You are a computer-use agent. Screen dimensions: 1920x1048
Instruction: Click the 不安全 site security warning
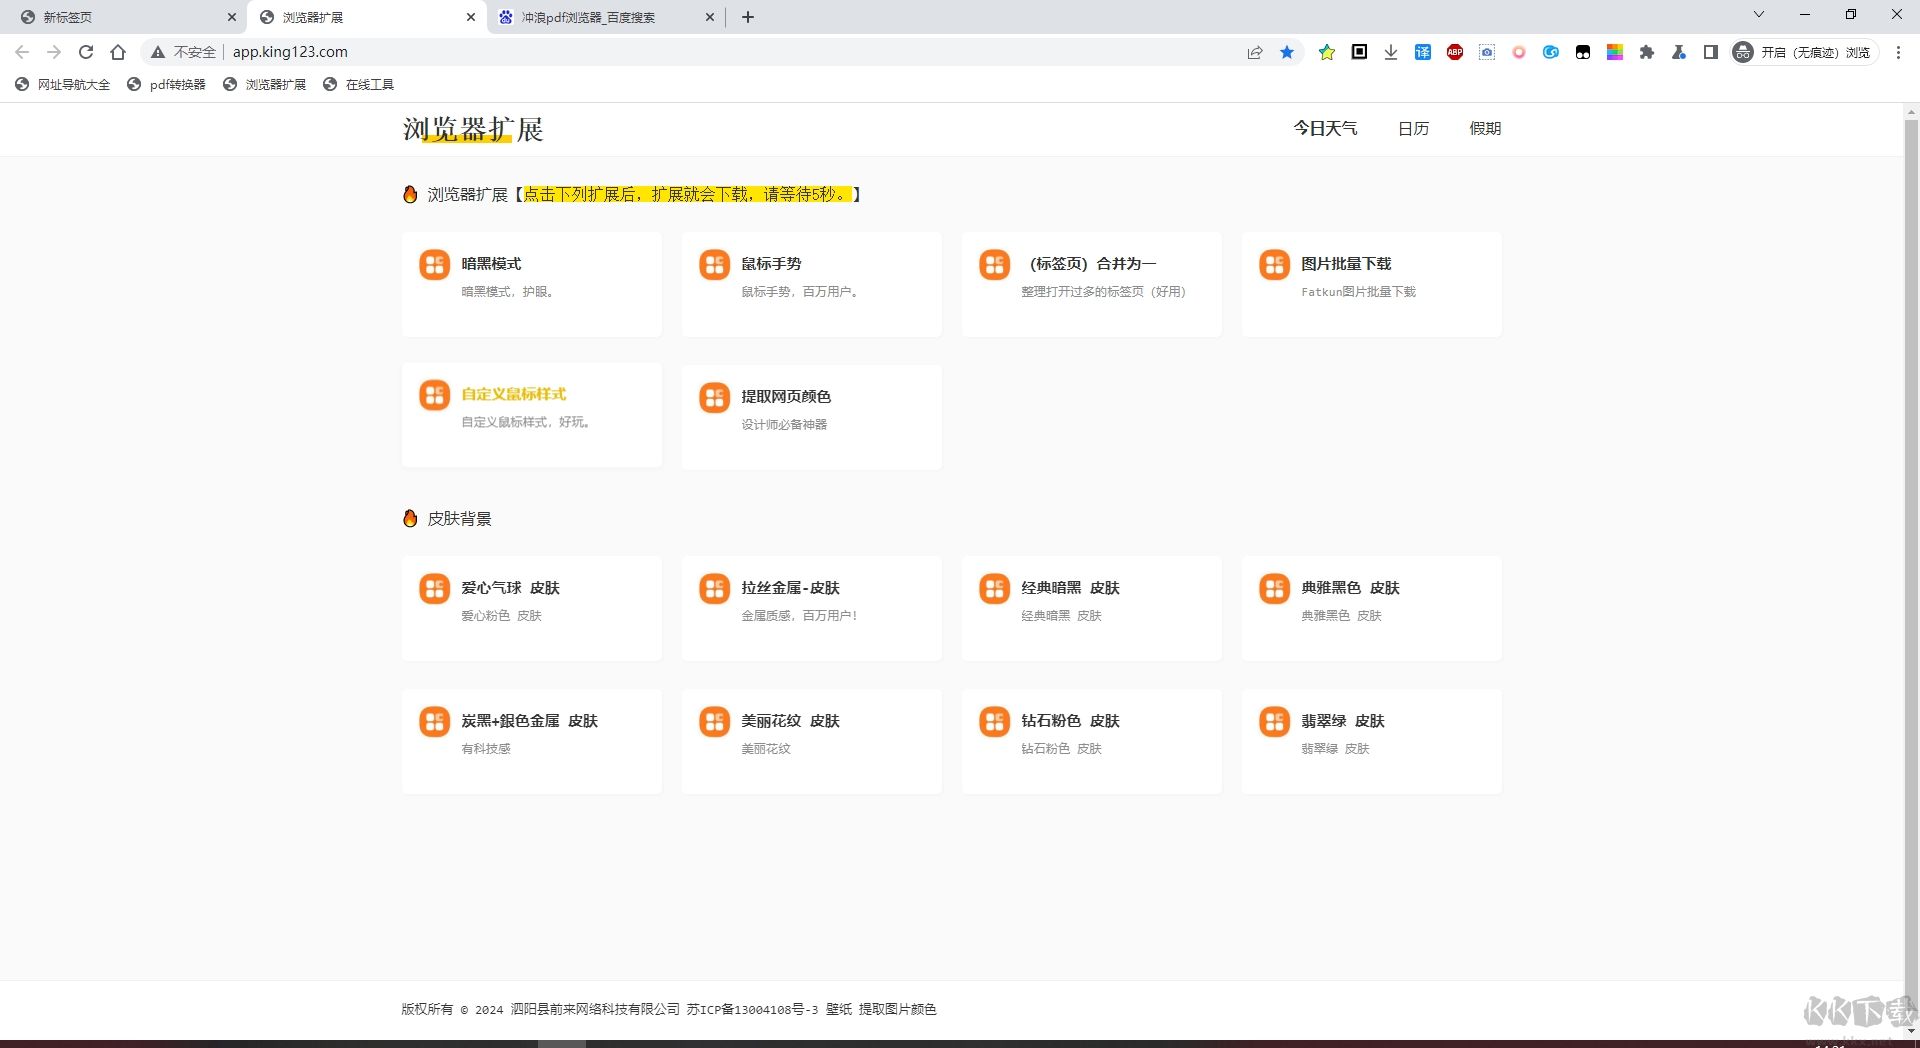(x=183, y=52)
